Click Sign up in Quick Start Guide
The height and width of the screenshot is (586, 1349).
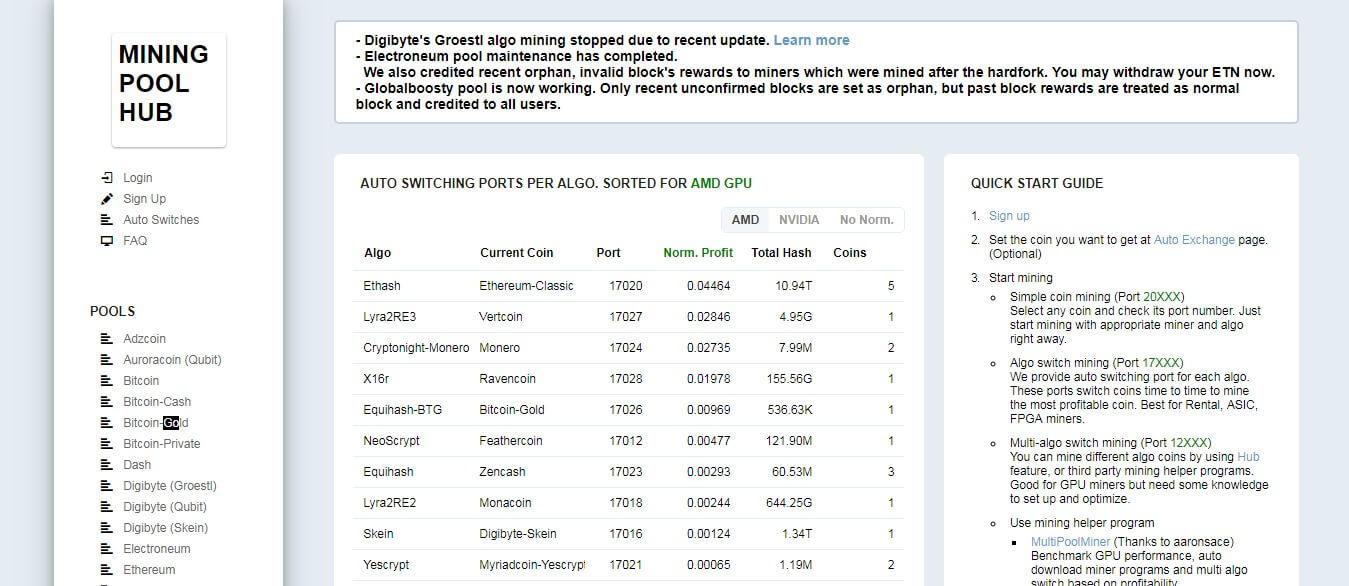pos(1009,216)
